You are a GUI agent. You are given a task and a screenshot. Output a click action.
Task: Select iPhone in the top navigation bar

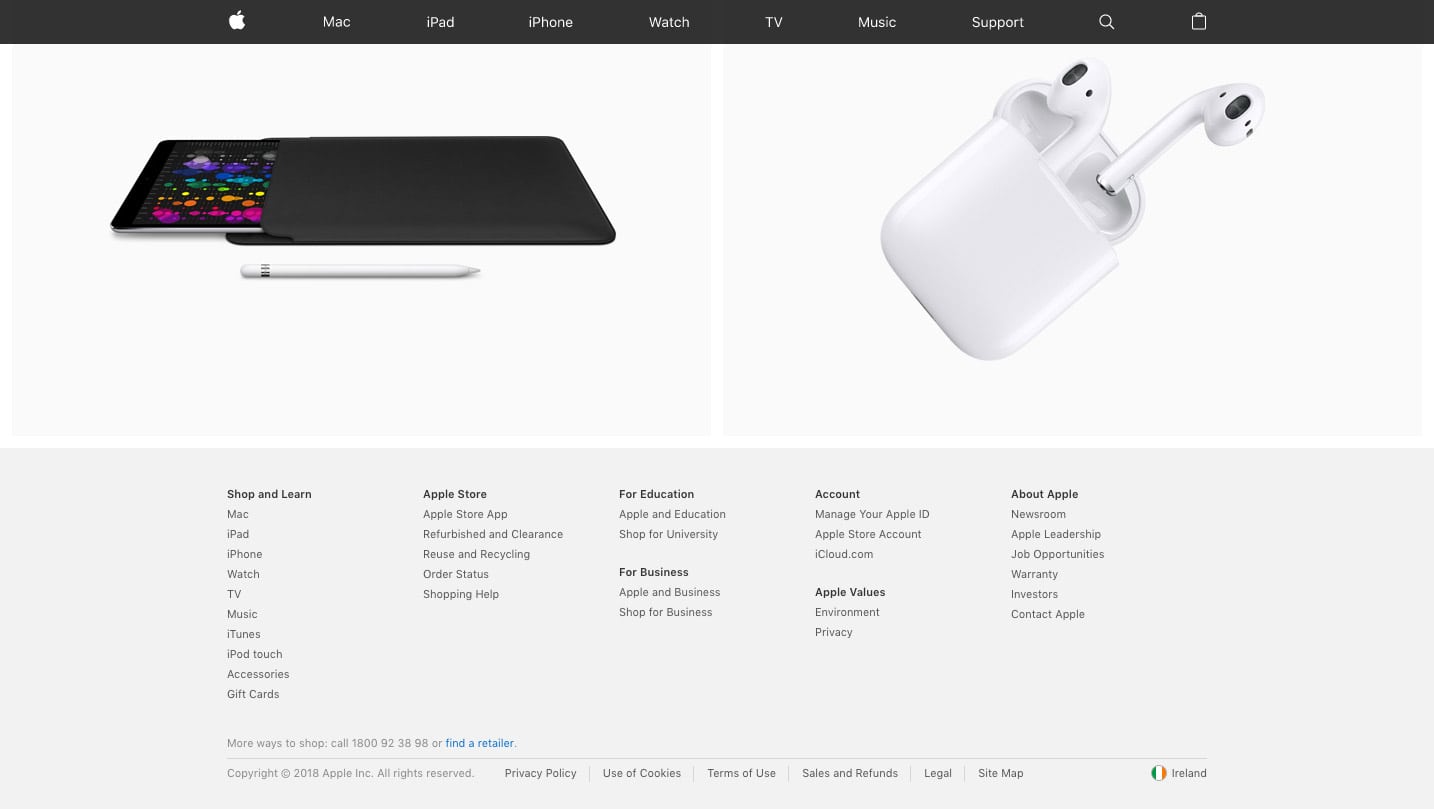point(550,22)
